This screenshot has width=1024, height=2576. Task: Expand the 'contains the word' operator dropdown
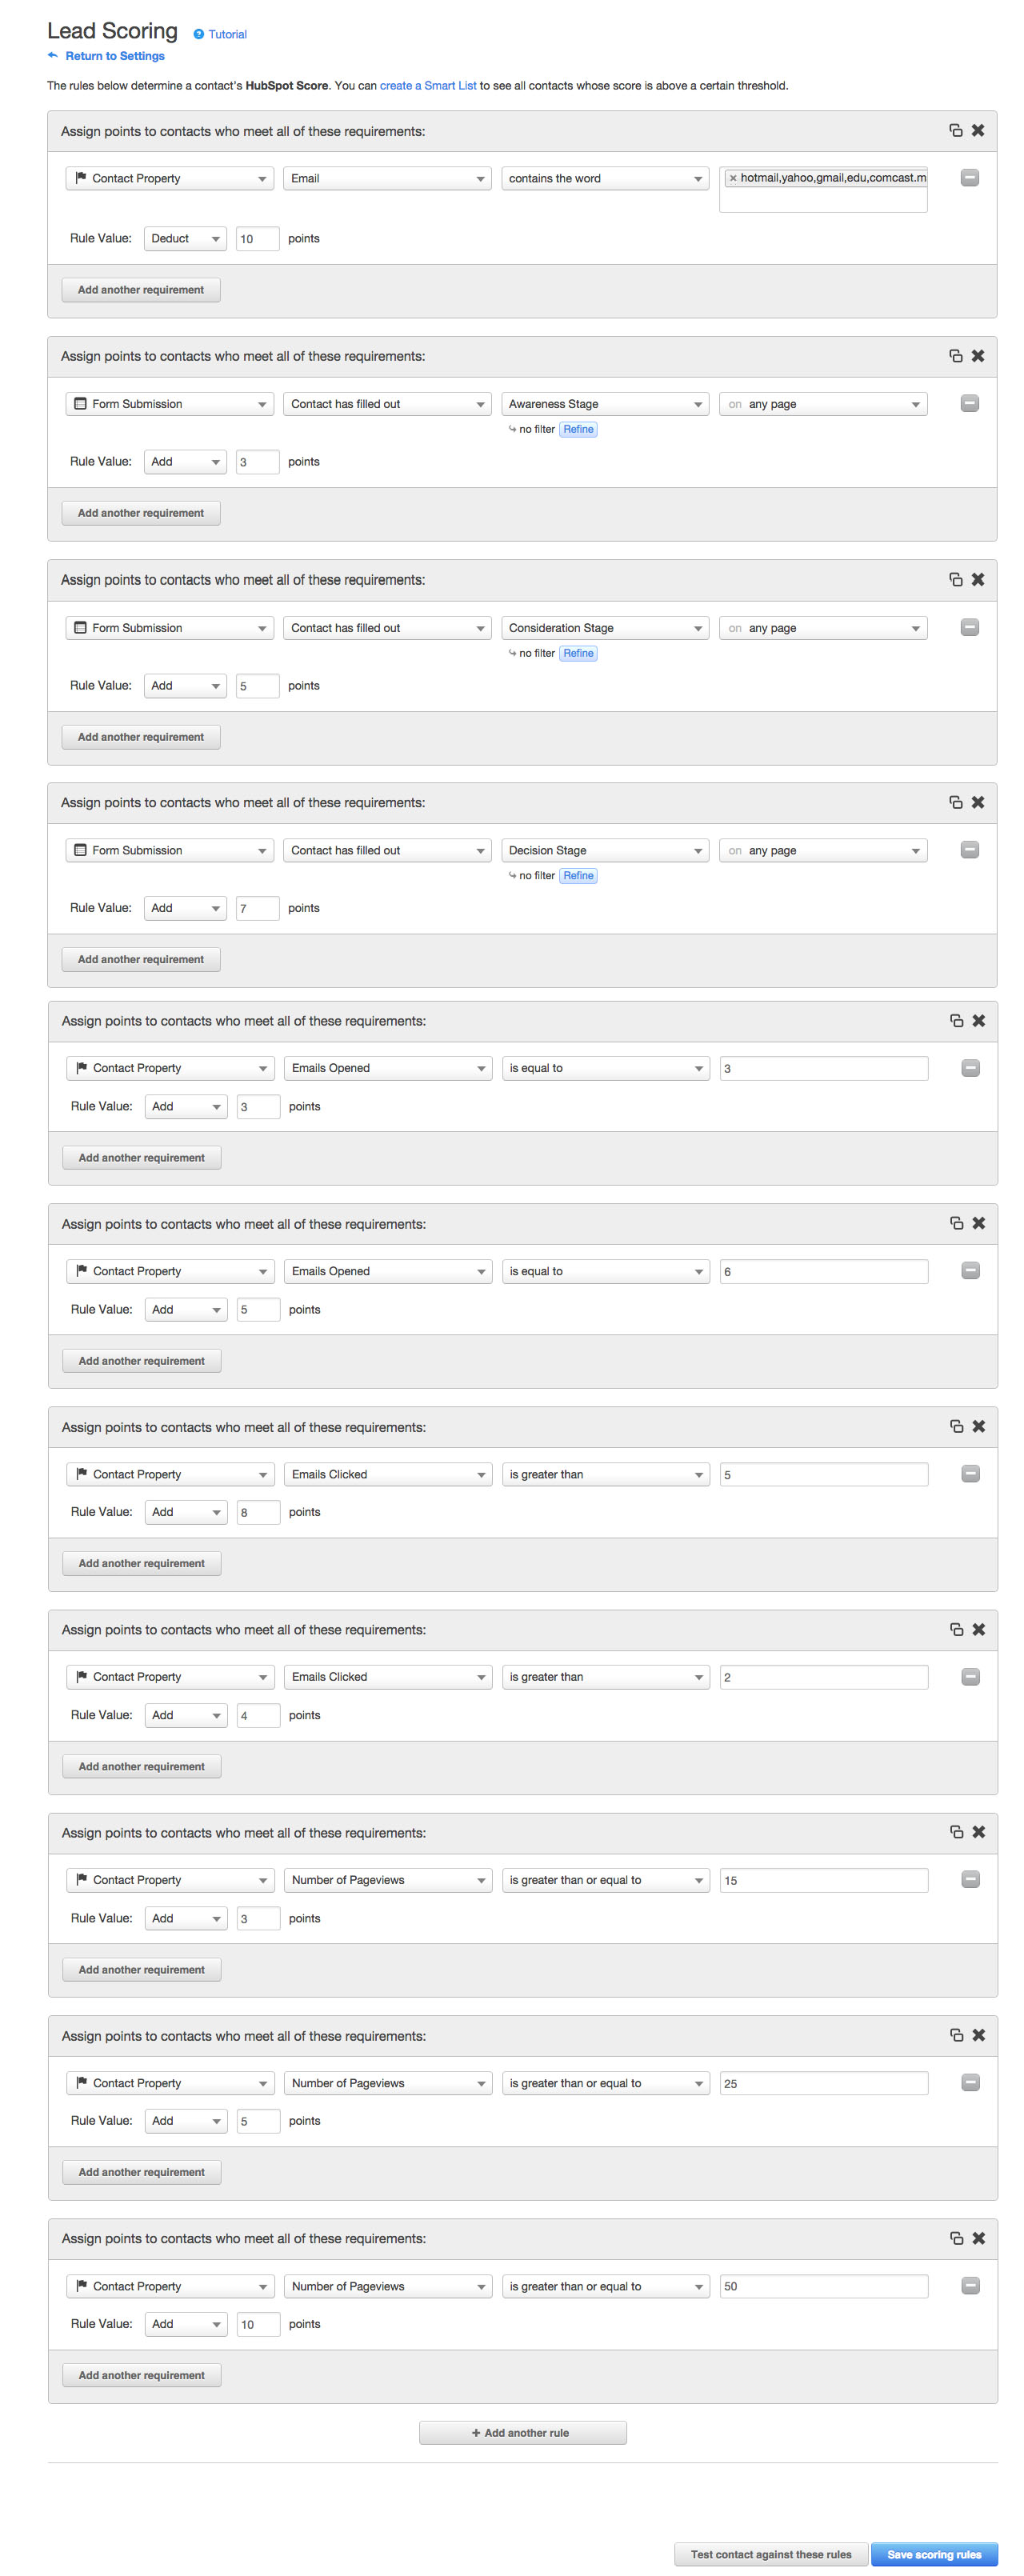[605, 179]
